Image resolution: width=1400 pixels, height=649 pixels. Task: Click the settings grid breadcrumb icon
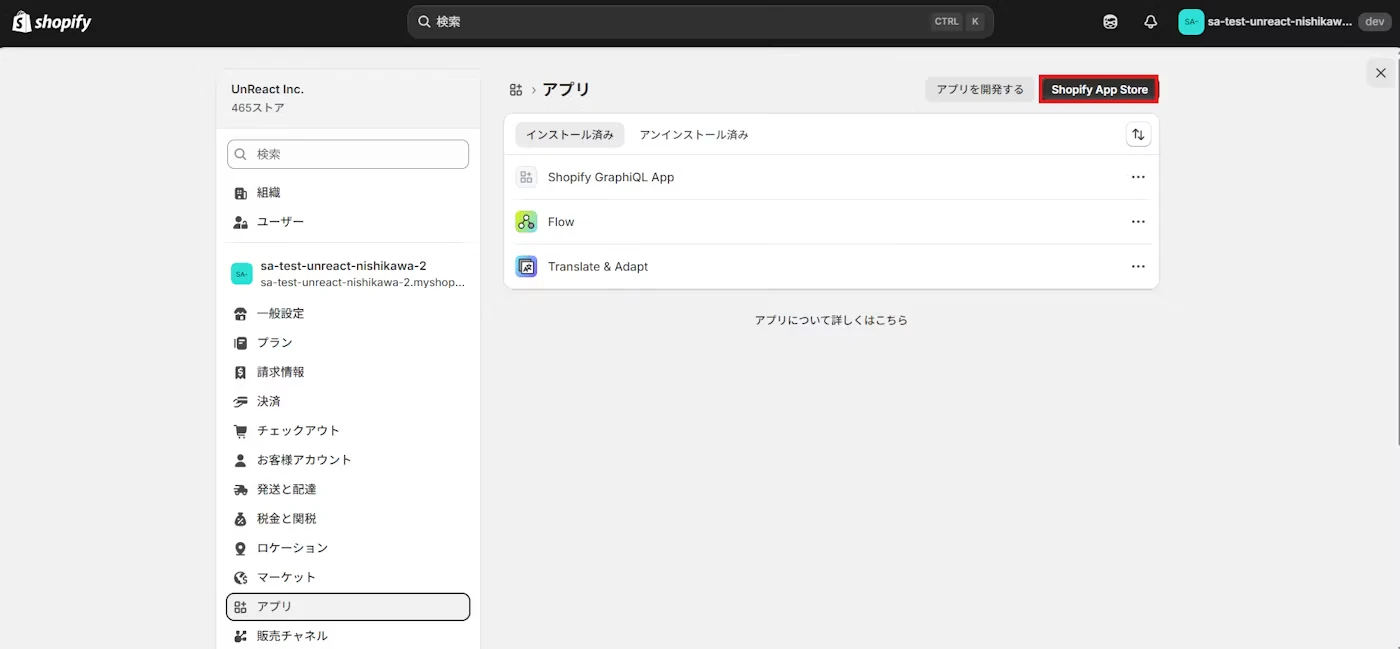point(516,90)
